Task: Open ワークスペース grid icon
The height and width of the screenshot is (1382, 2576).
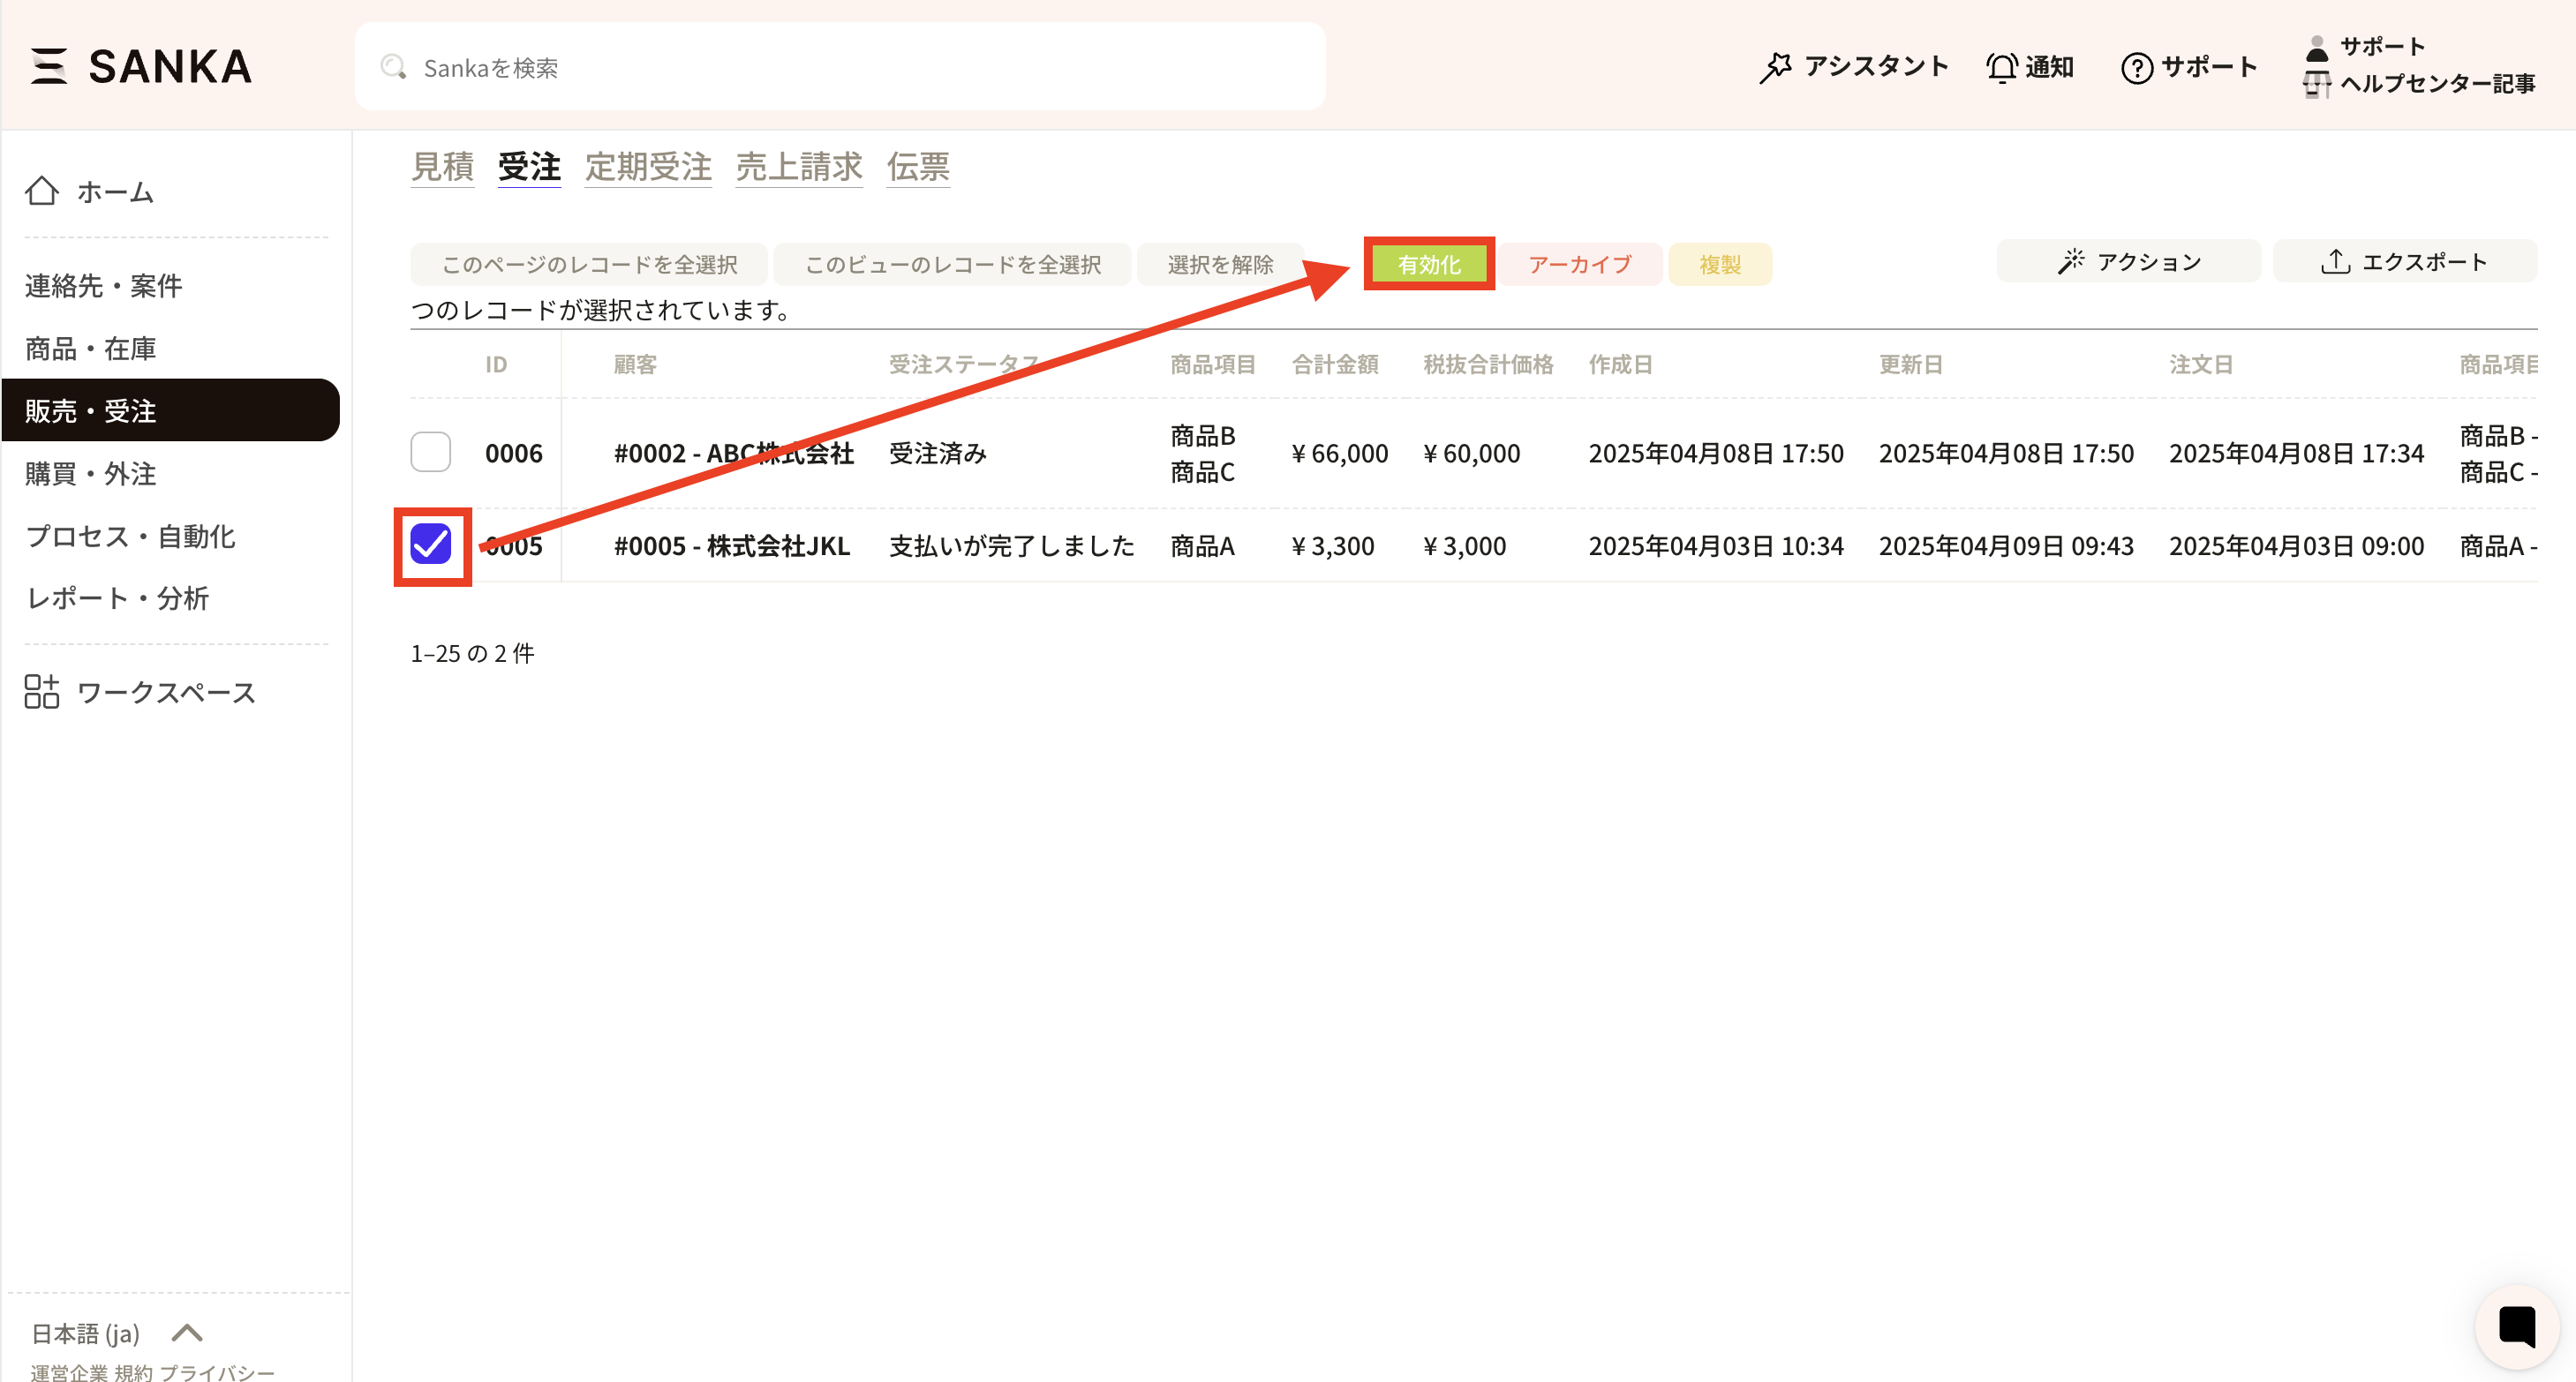Action: (42, 692)
